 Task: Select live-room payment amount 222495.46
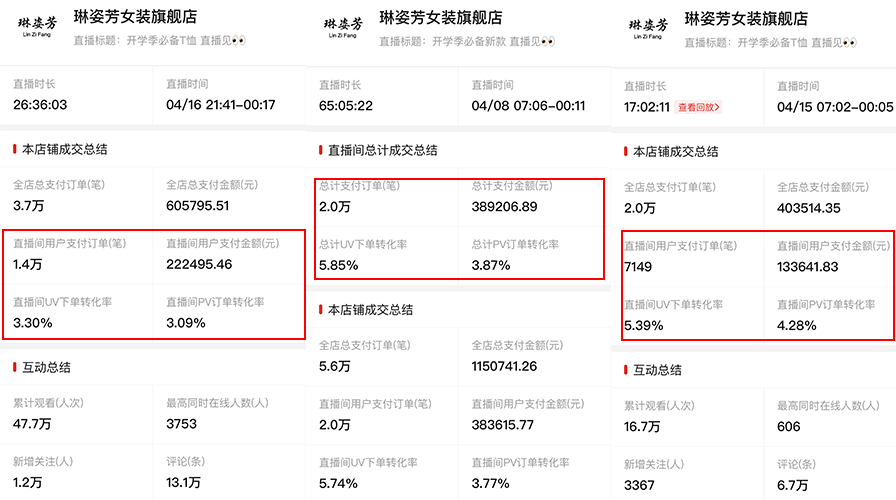click(199, 265)
